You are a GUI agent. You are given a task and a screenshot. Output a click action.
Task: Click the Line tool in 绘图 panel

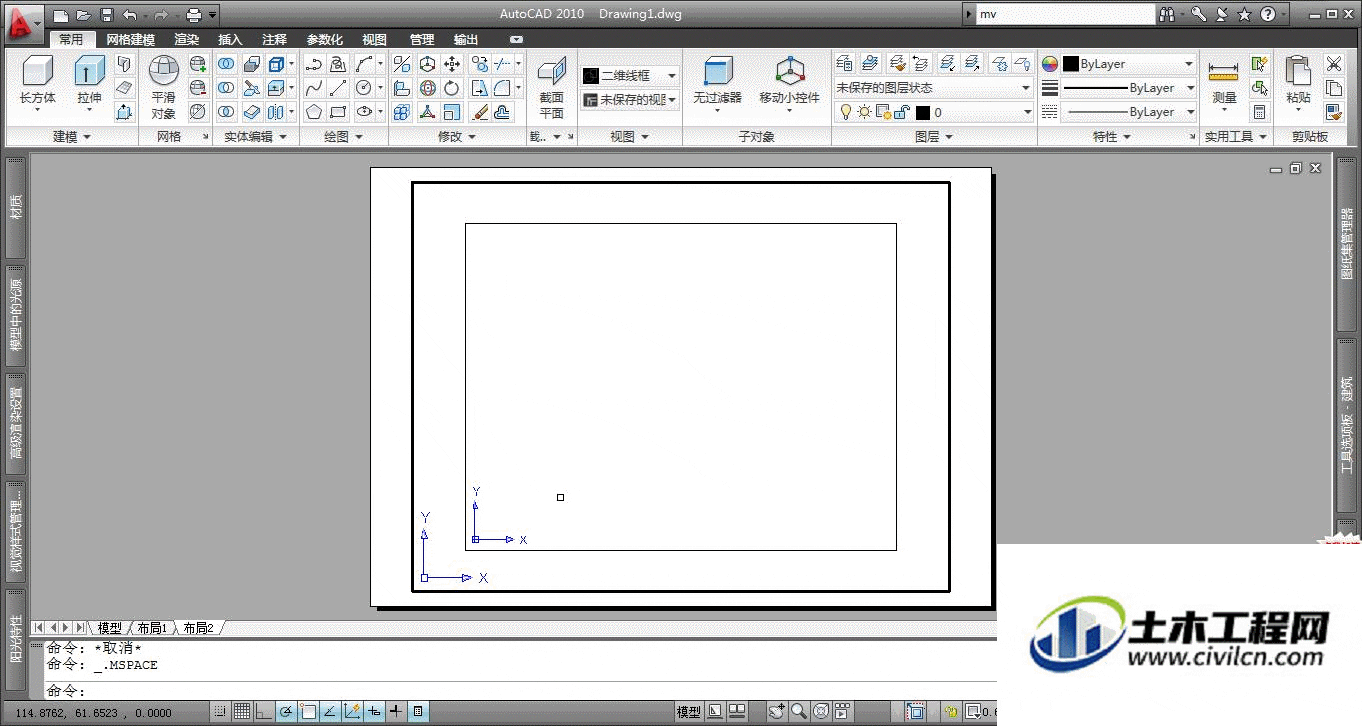coord(339,87)
